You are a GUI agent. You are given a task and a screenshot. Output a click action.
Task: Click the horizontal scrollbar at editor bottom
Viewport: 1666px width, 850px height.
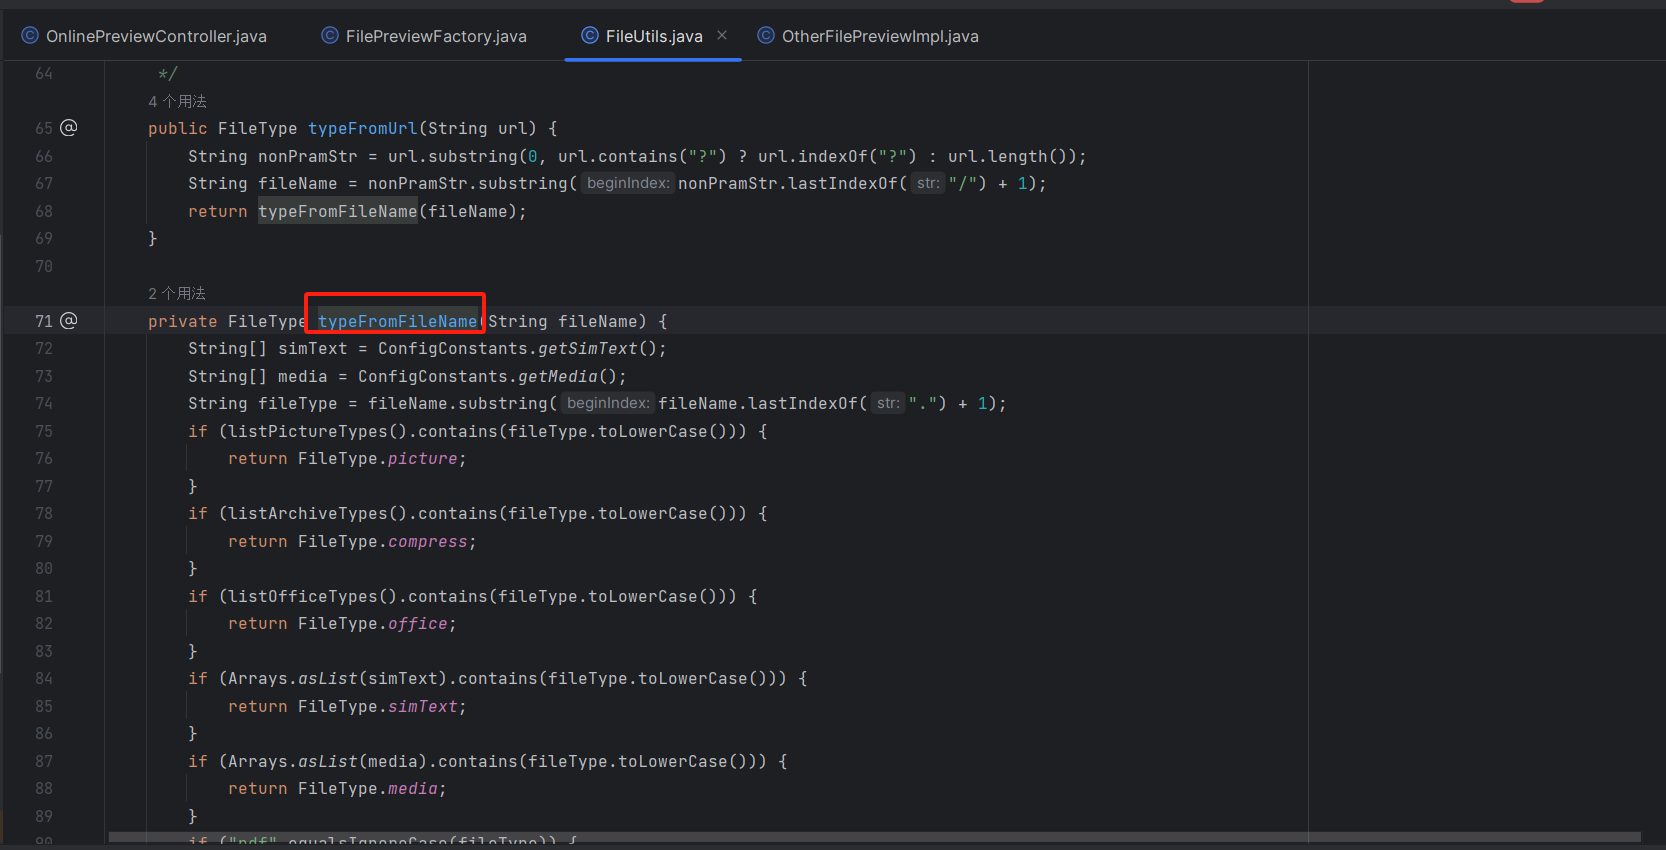874,837
